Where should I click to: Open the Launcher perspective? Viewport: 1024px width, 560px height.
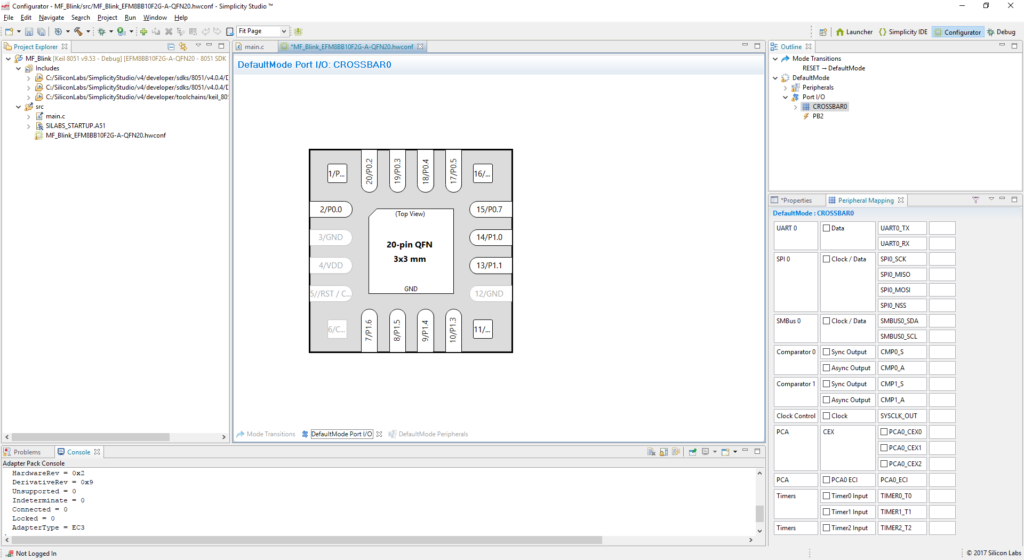click(854, 32)
